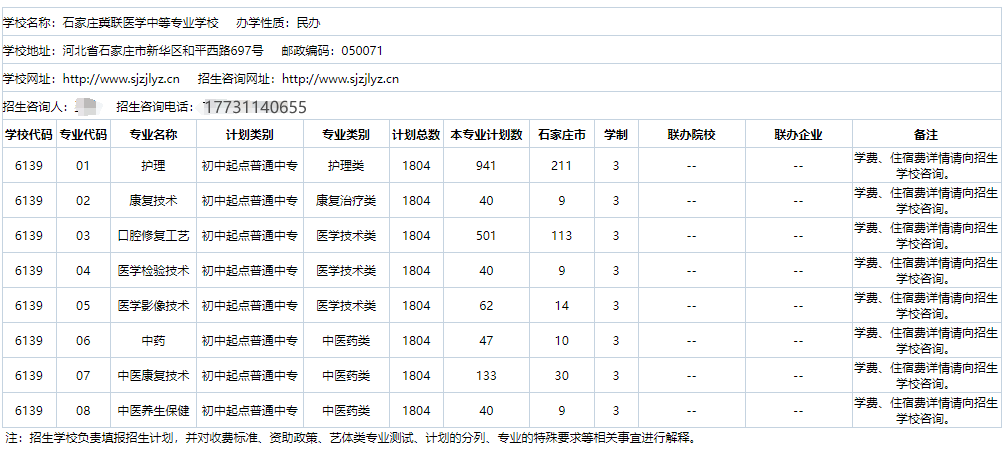Select the 康复治疗类 category cell

tap(345, 201)
